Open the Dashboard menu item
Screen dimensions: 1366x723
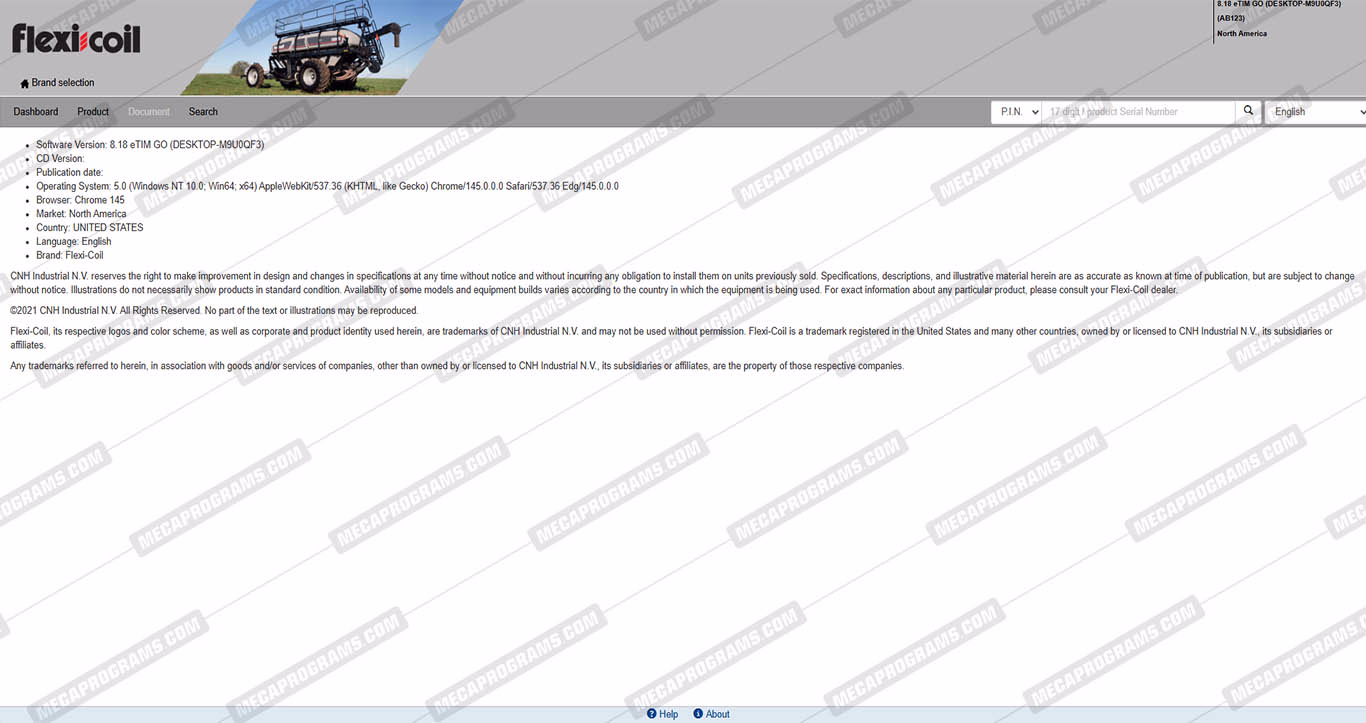coord(36,112)
